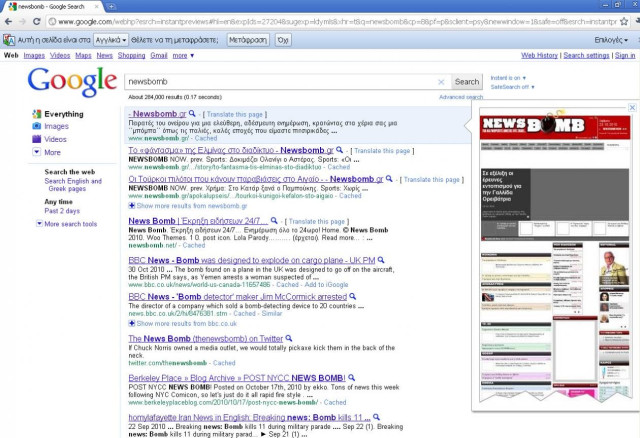Open Maps in the top navigation
The height and width of the screenshot is (438, 640).
pos(83,56)
